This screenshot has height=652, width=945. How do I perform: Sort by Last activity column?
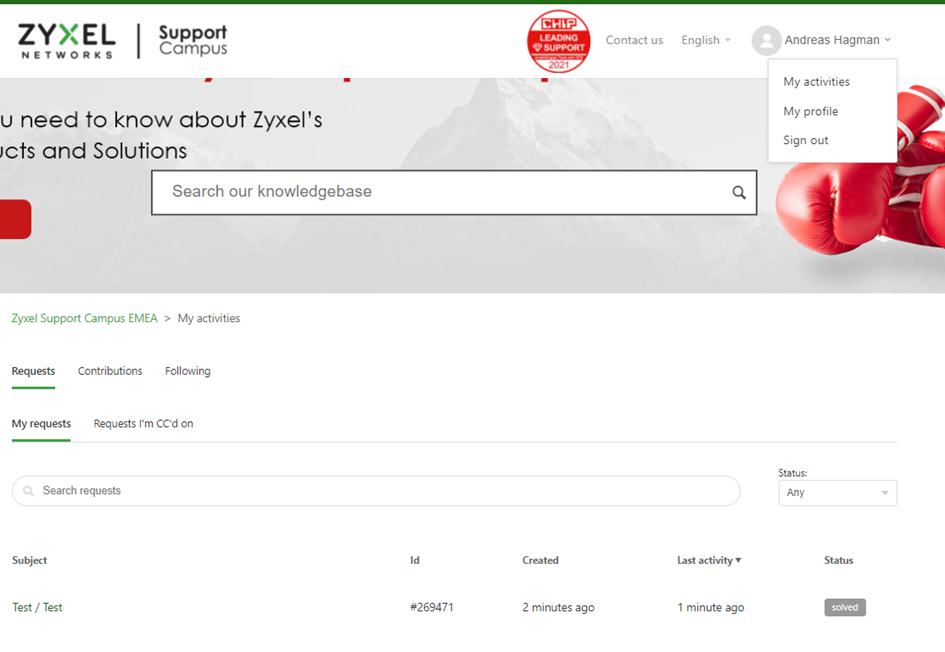coord(709,560)
